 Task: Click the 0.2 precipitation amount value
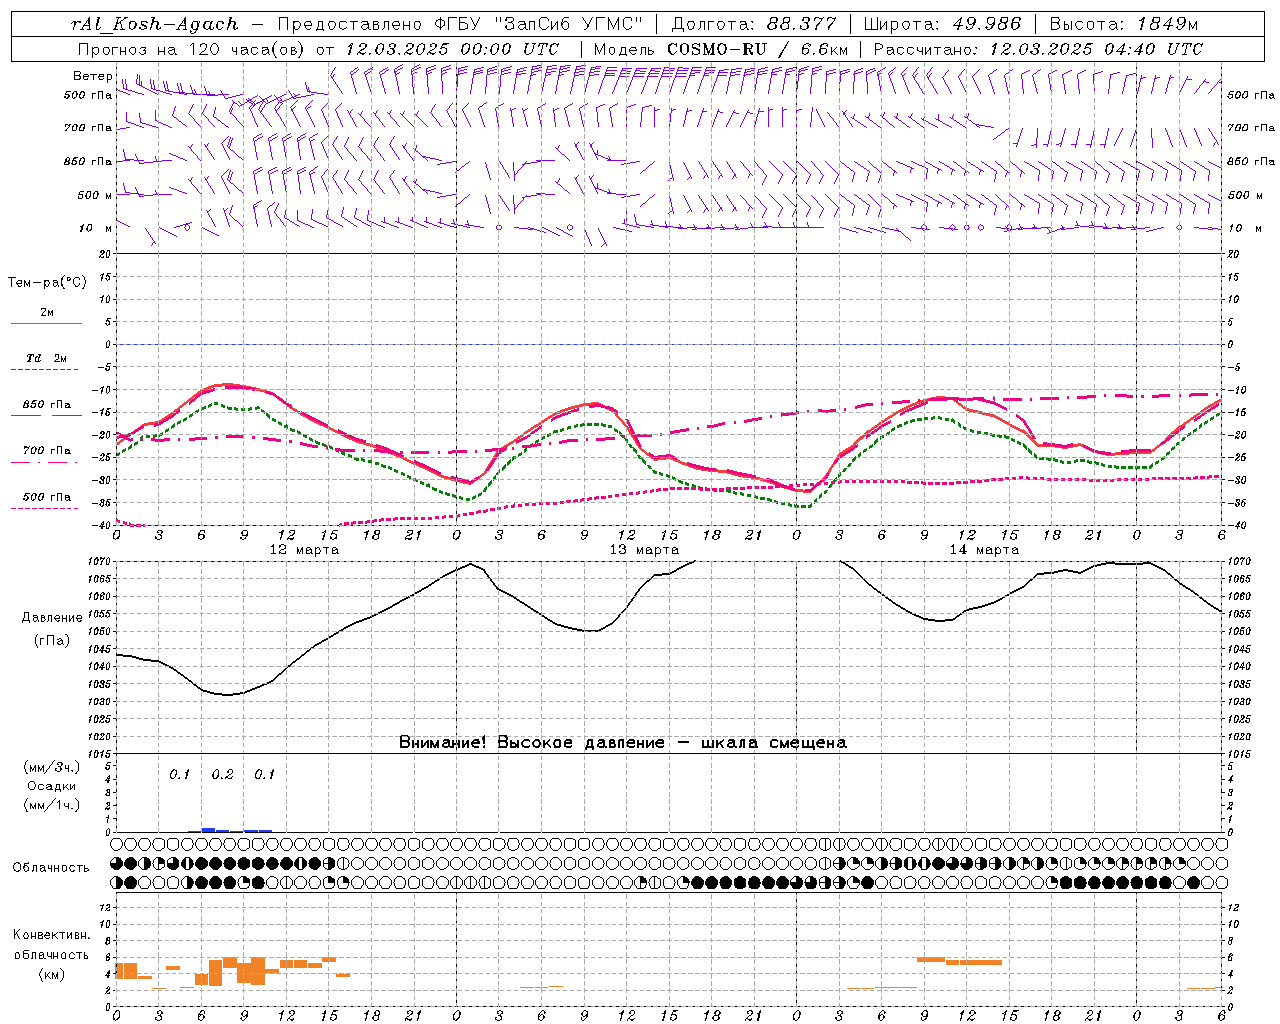(222, 775)
